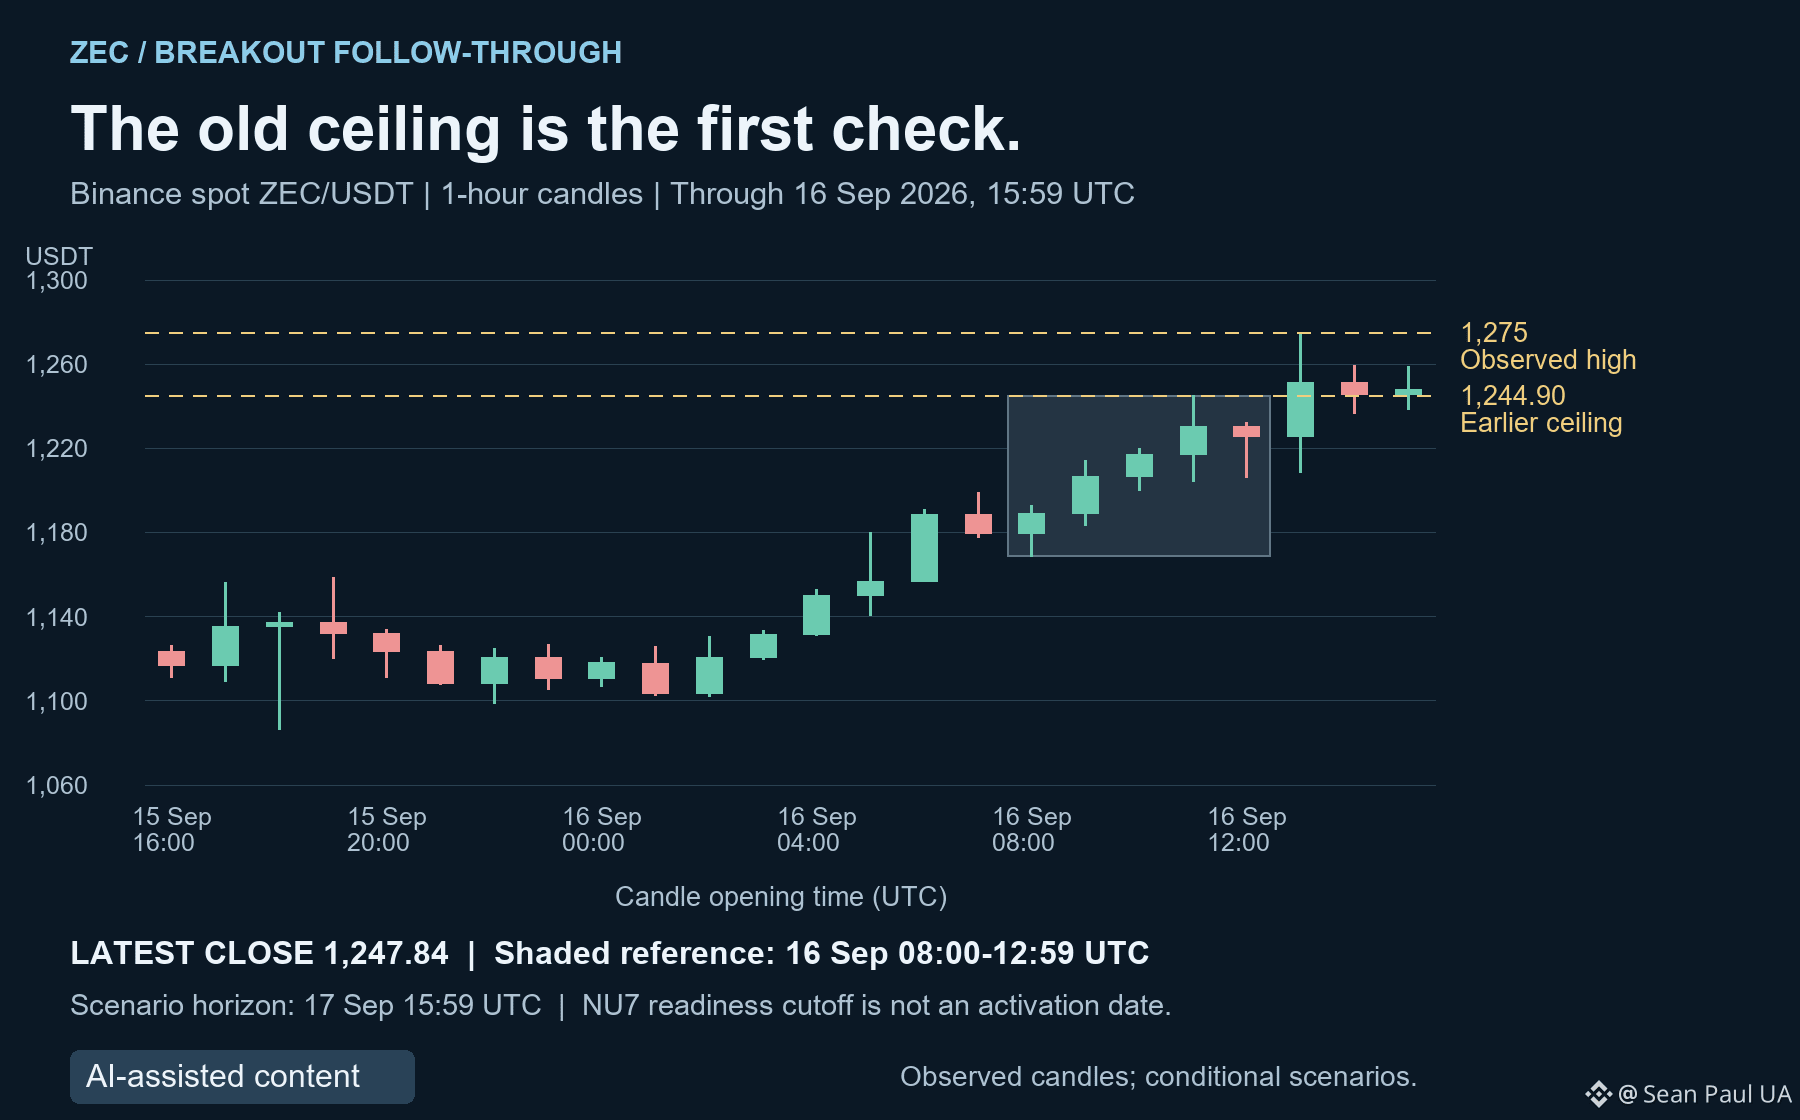Click the AI-assisted content badge

(242, 1077)
